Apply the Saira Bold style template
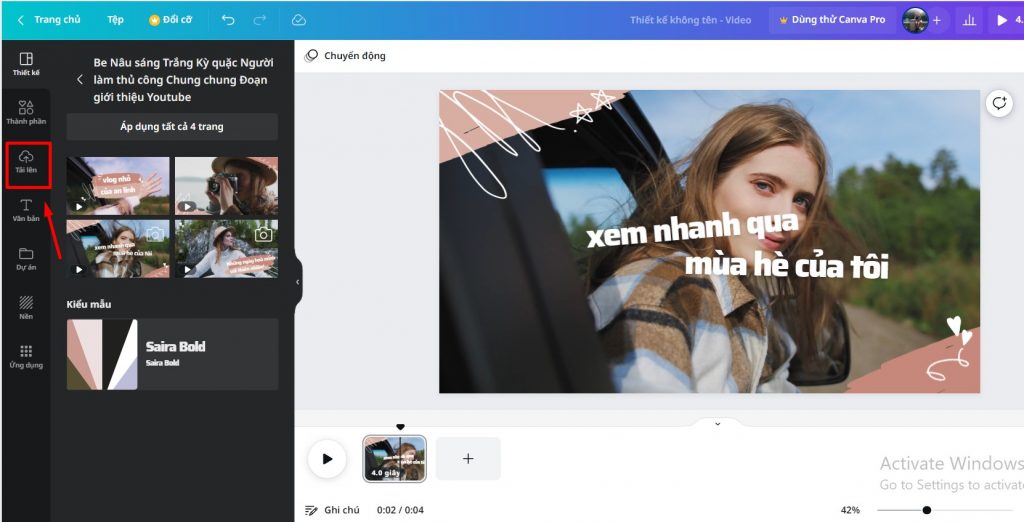The width and height of the screenshot is (1024, 522). (172, 354)
